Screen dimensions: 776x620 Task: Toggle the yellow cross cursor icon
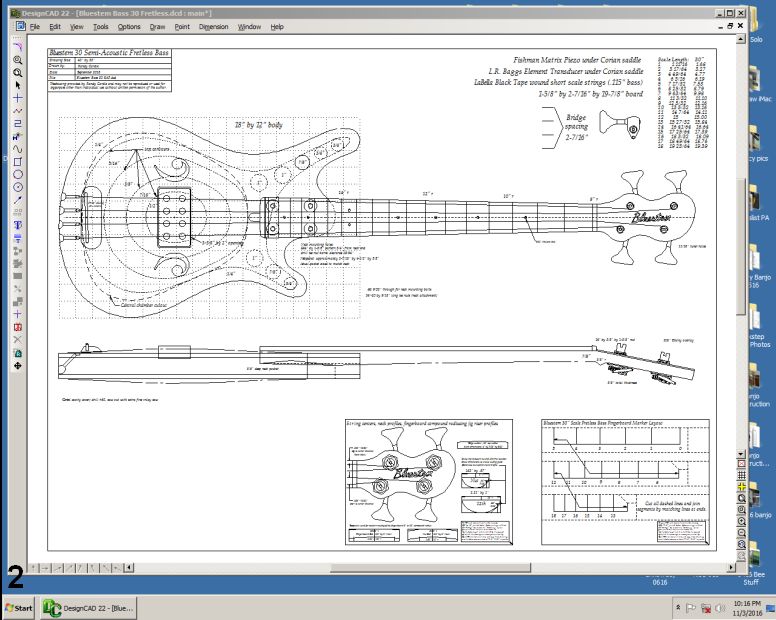(x=741, y=487)
